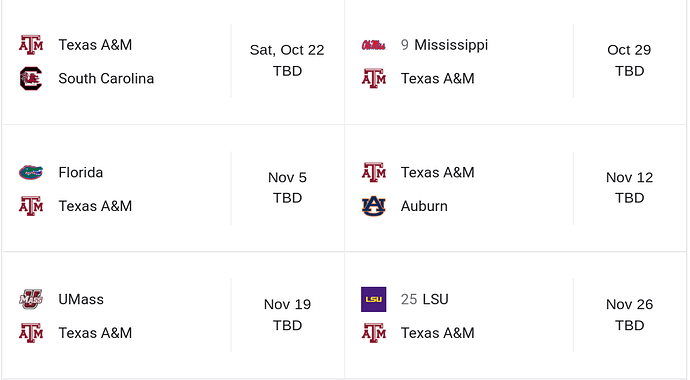
Task: Click Texas A&M logo in Oct 22 game
Action: 31,45
